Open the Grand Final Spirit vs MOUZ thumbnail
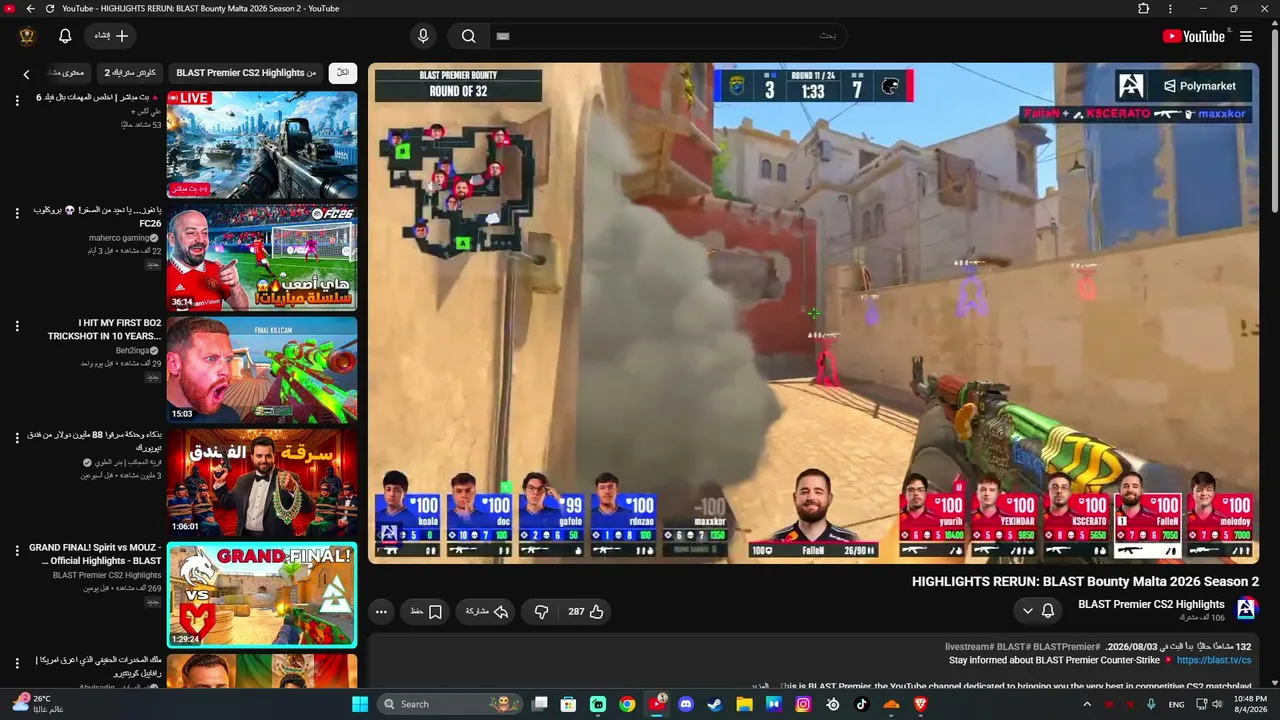 (262, 595)
